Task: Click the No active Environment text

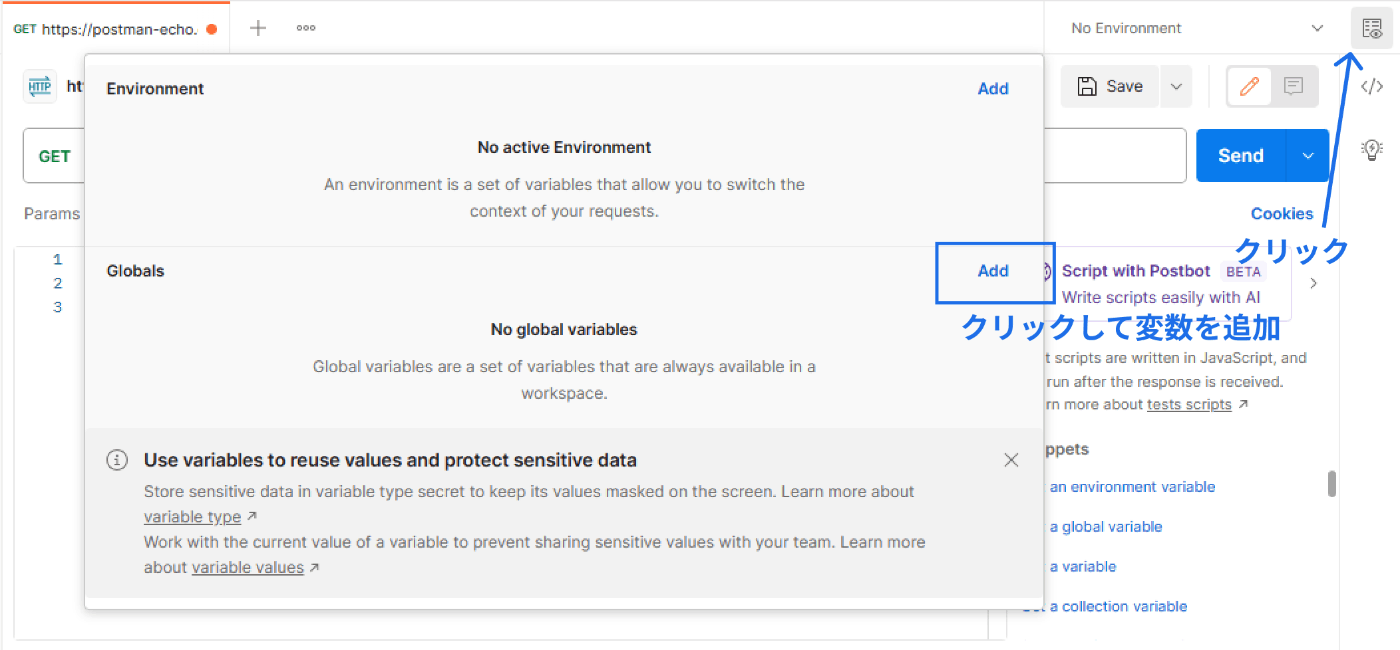Action: pyautogui.click(x=564, y=147)
